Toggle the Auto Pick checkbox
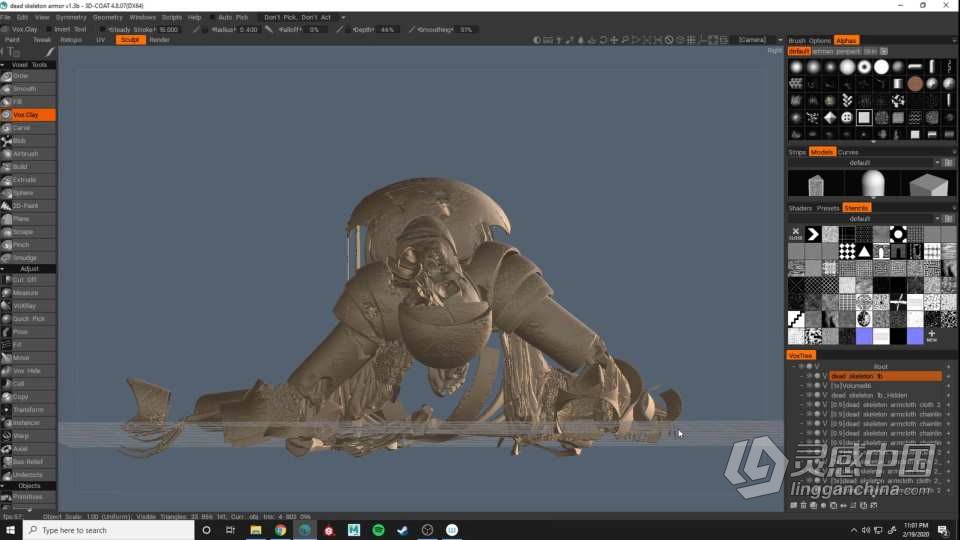The image size is (960, 540). click(x=212, y=17)
